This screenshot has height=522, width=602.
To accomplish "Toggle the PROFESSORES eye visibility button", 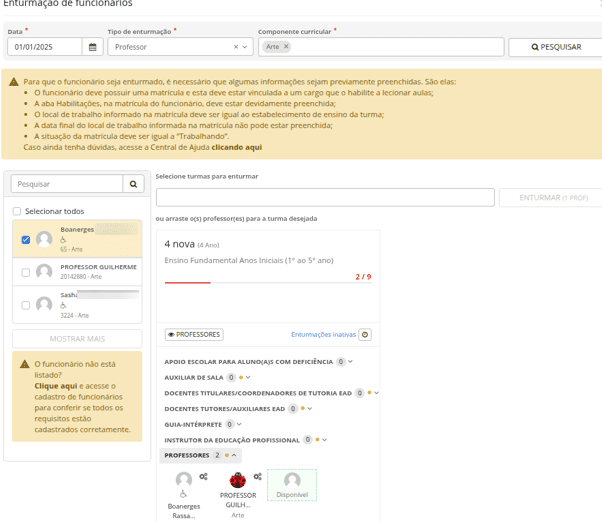I will (194, 335).
